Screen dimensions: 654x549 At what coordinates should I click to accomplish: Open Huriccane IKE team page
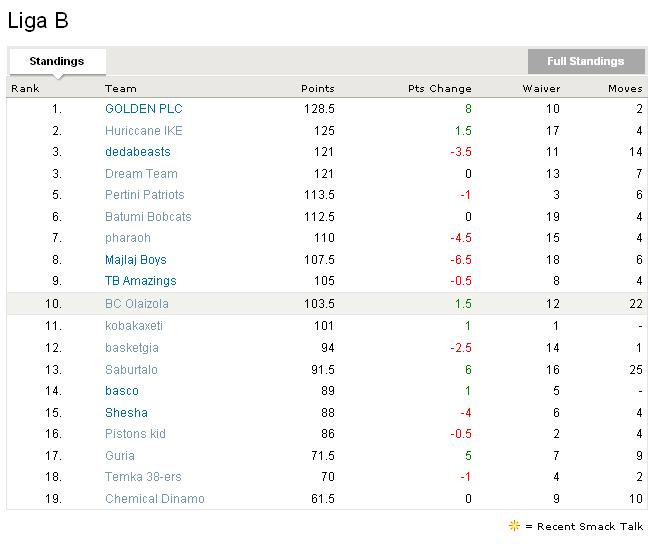[143, 131]
